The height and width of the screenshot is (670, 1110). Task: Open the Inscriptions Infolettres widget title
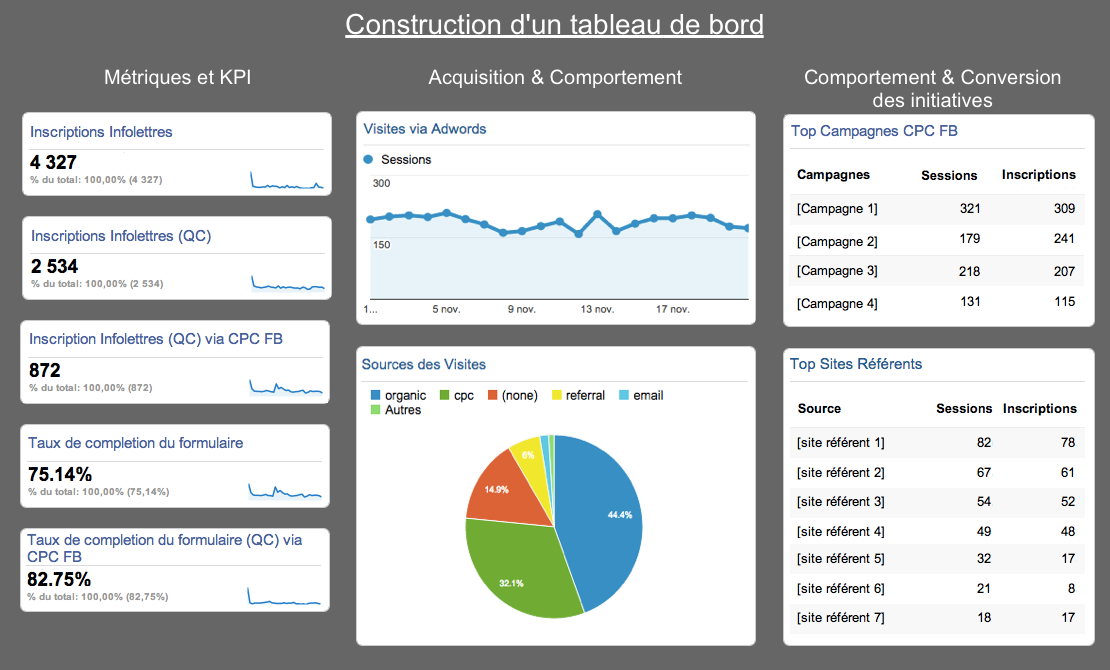[101, 132]
